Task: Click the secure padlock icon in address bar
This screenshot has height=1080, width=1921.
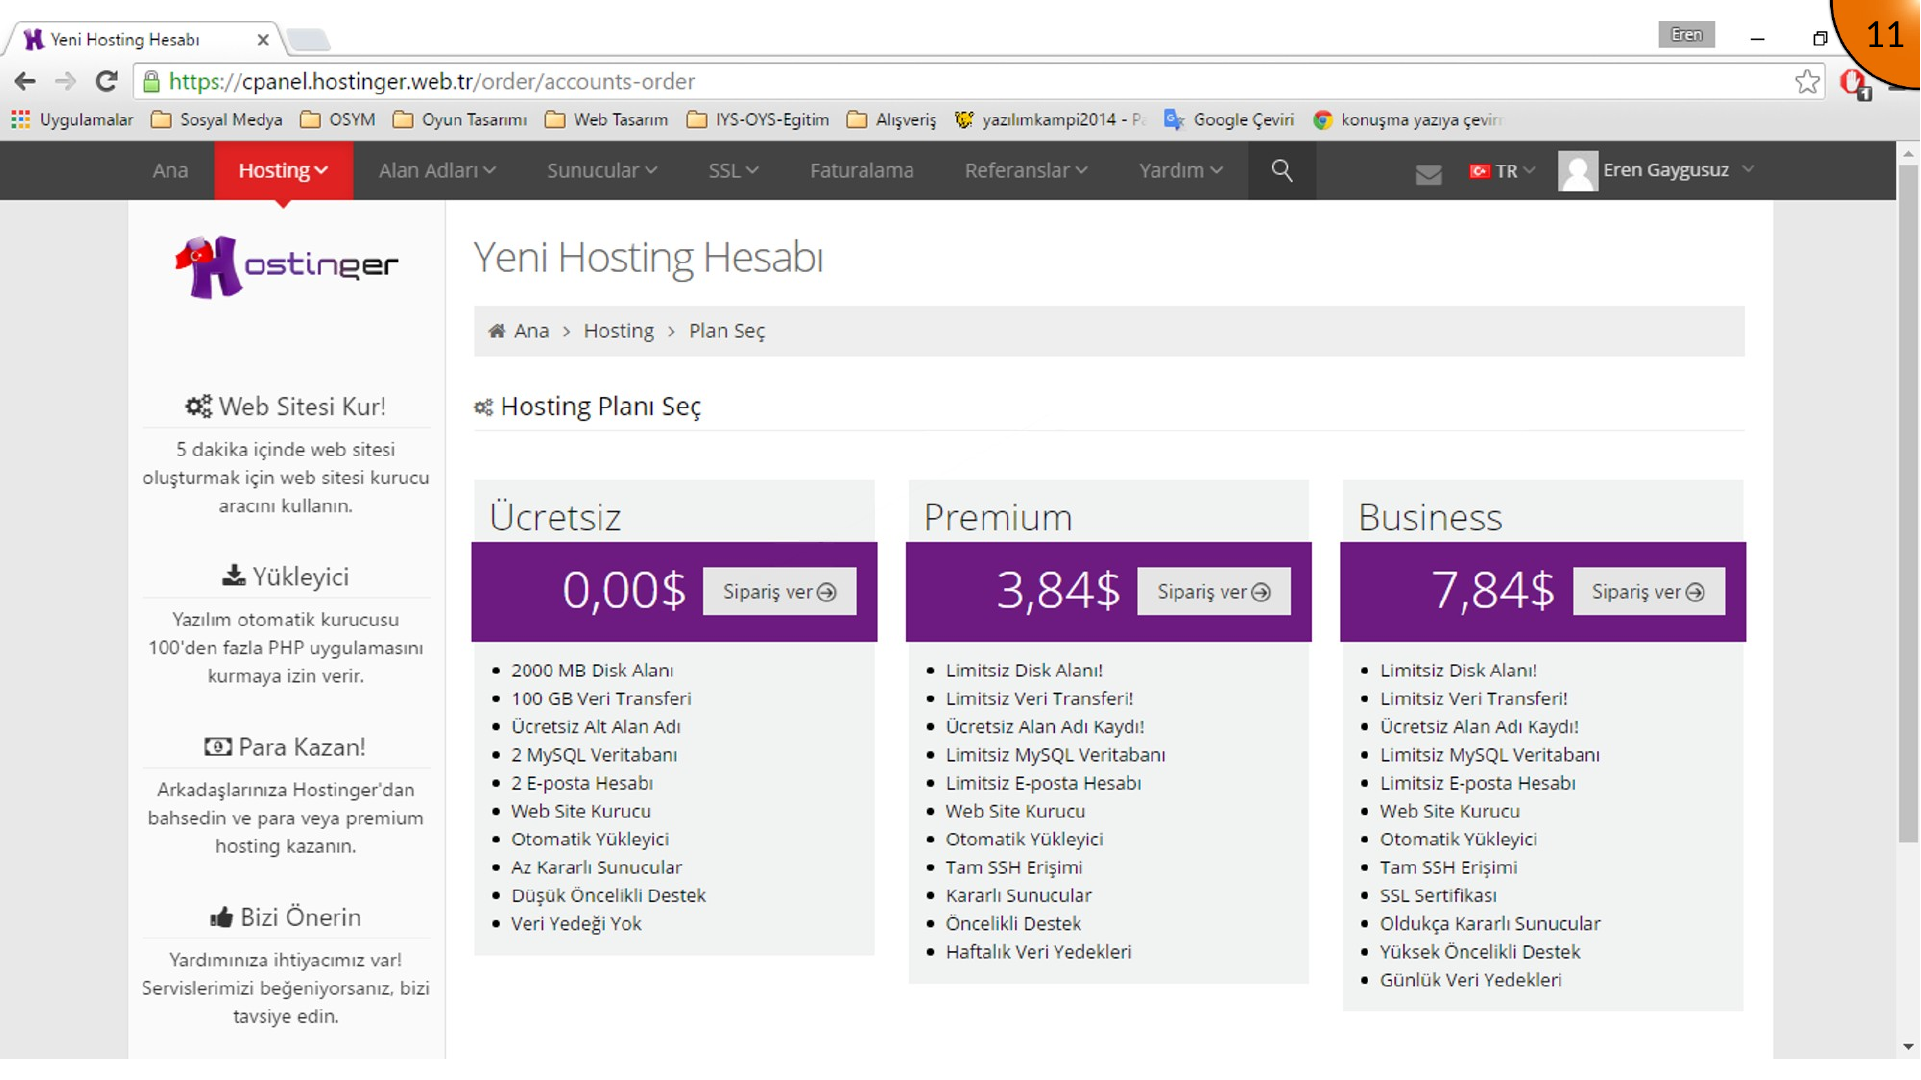Action: pyautogui.click(x=151, y=82)
